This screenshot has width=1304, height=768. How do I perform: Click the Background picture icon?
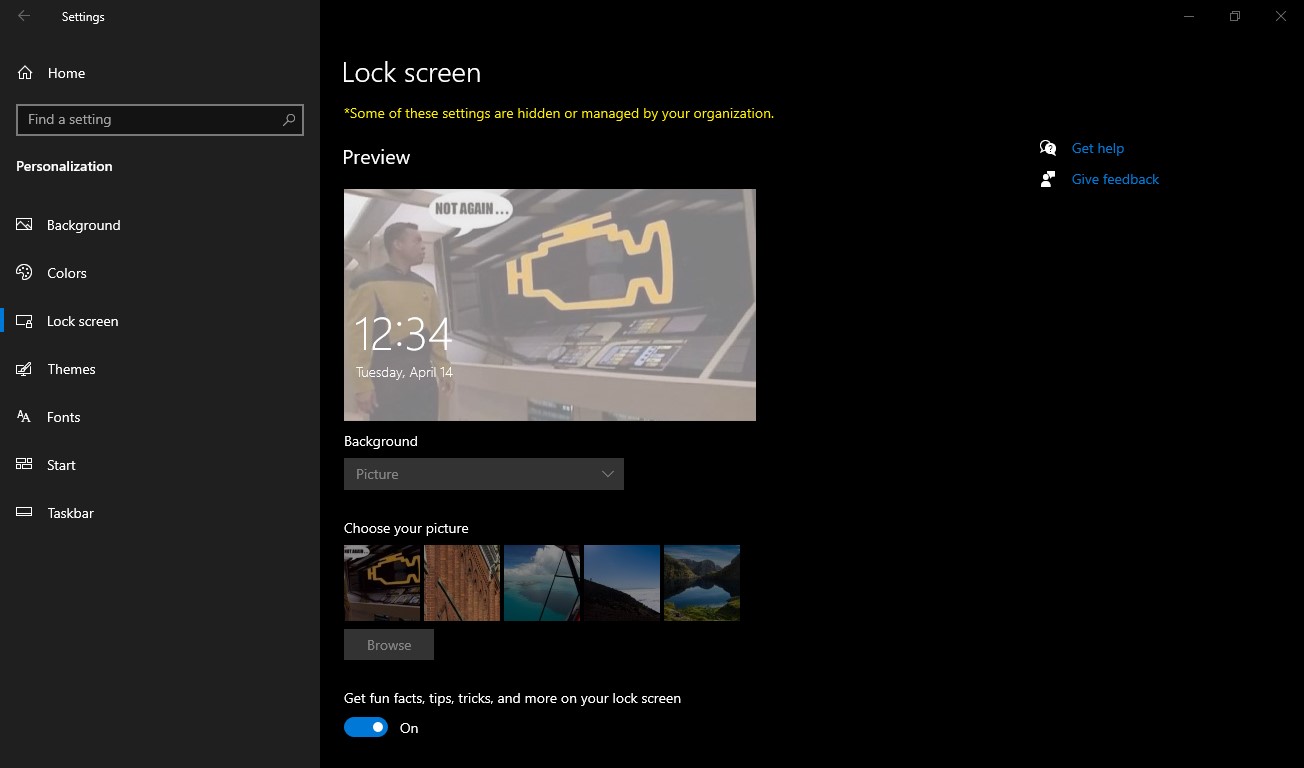coord(25,225)
